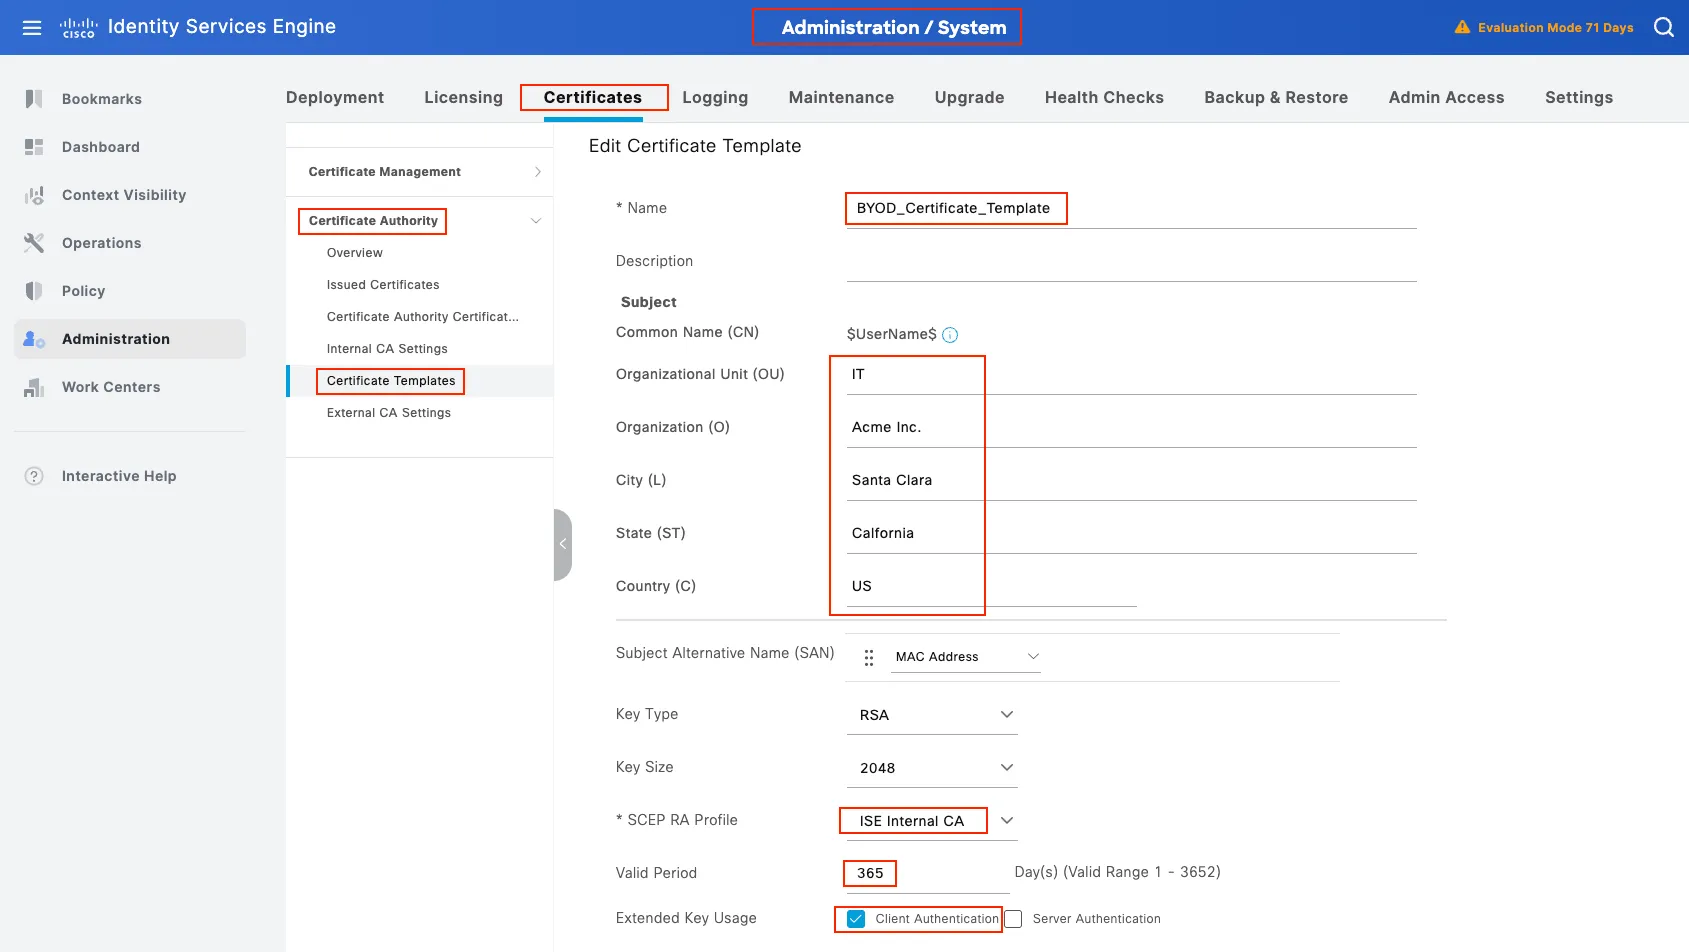Open the SCEP RA Profile dropdown

(x=932, y=821)
